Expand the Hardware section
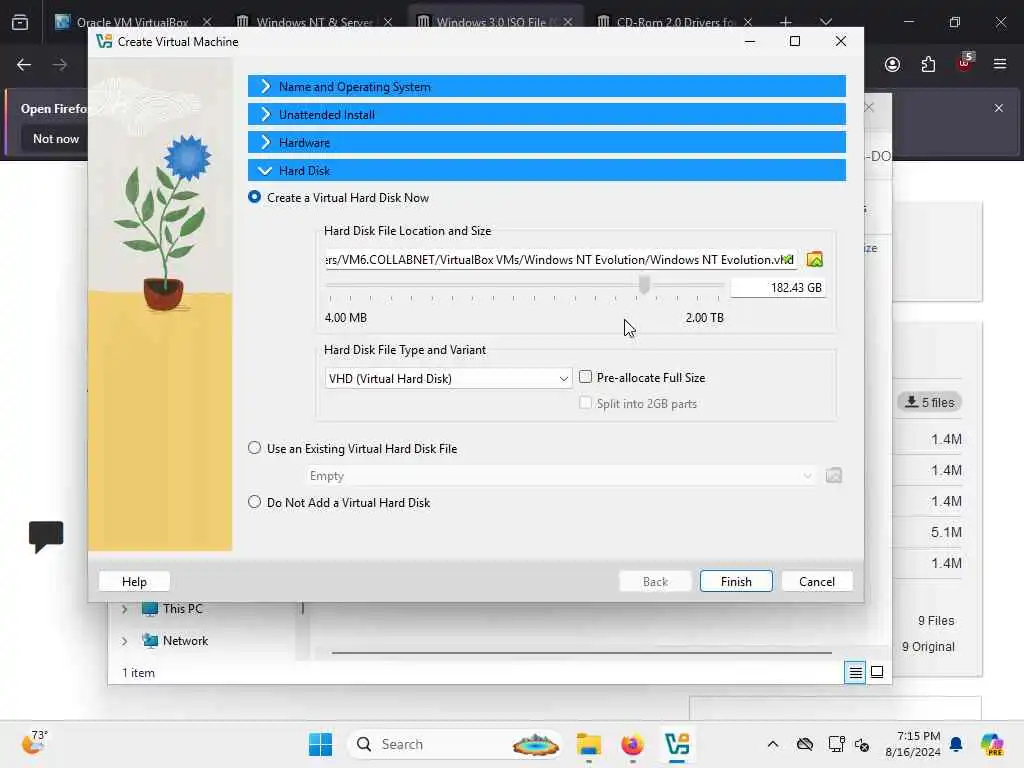The image size is (1024, 768). (x=547, y=142)
